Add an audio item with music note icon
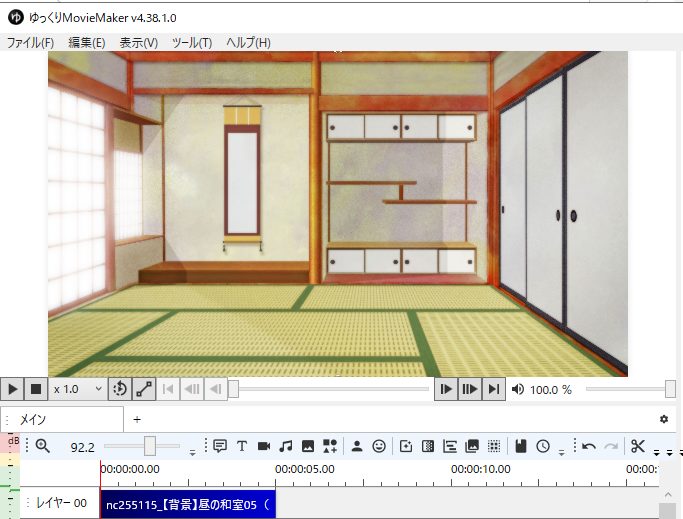 (286, 446)
